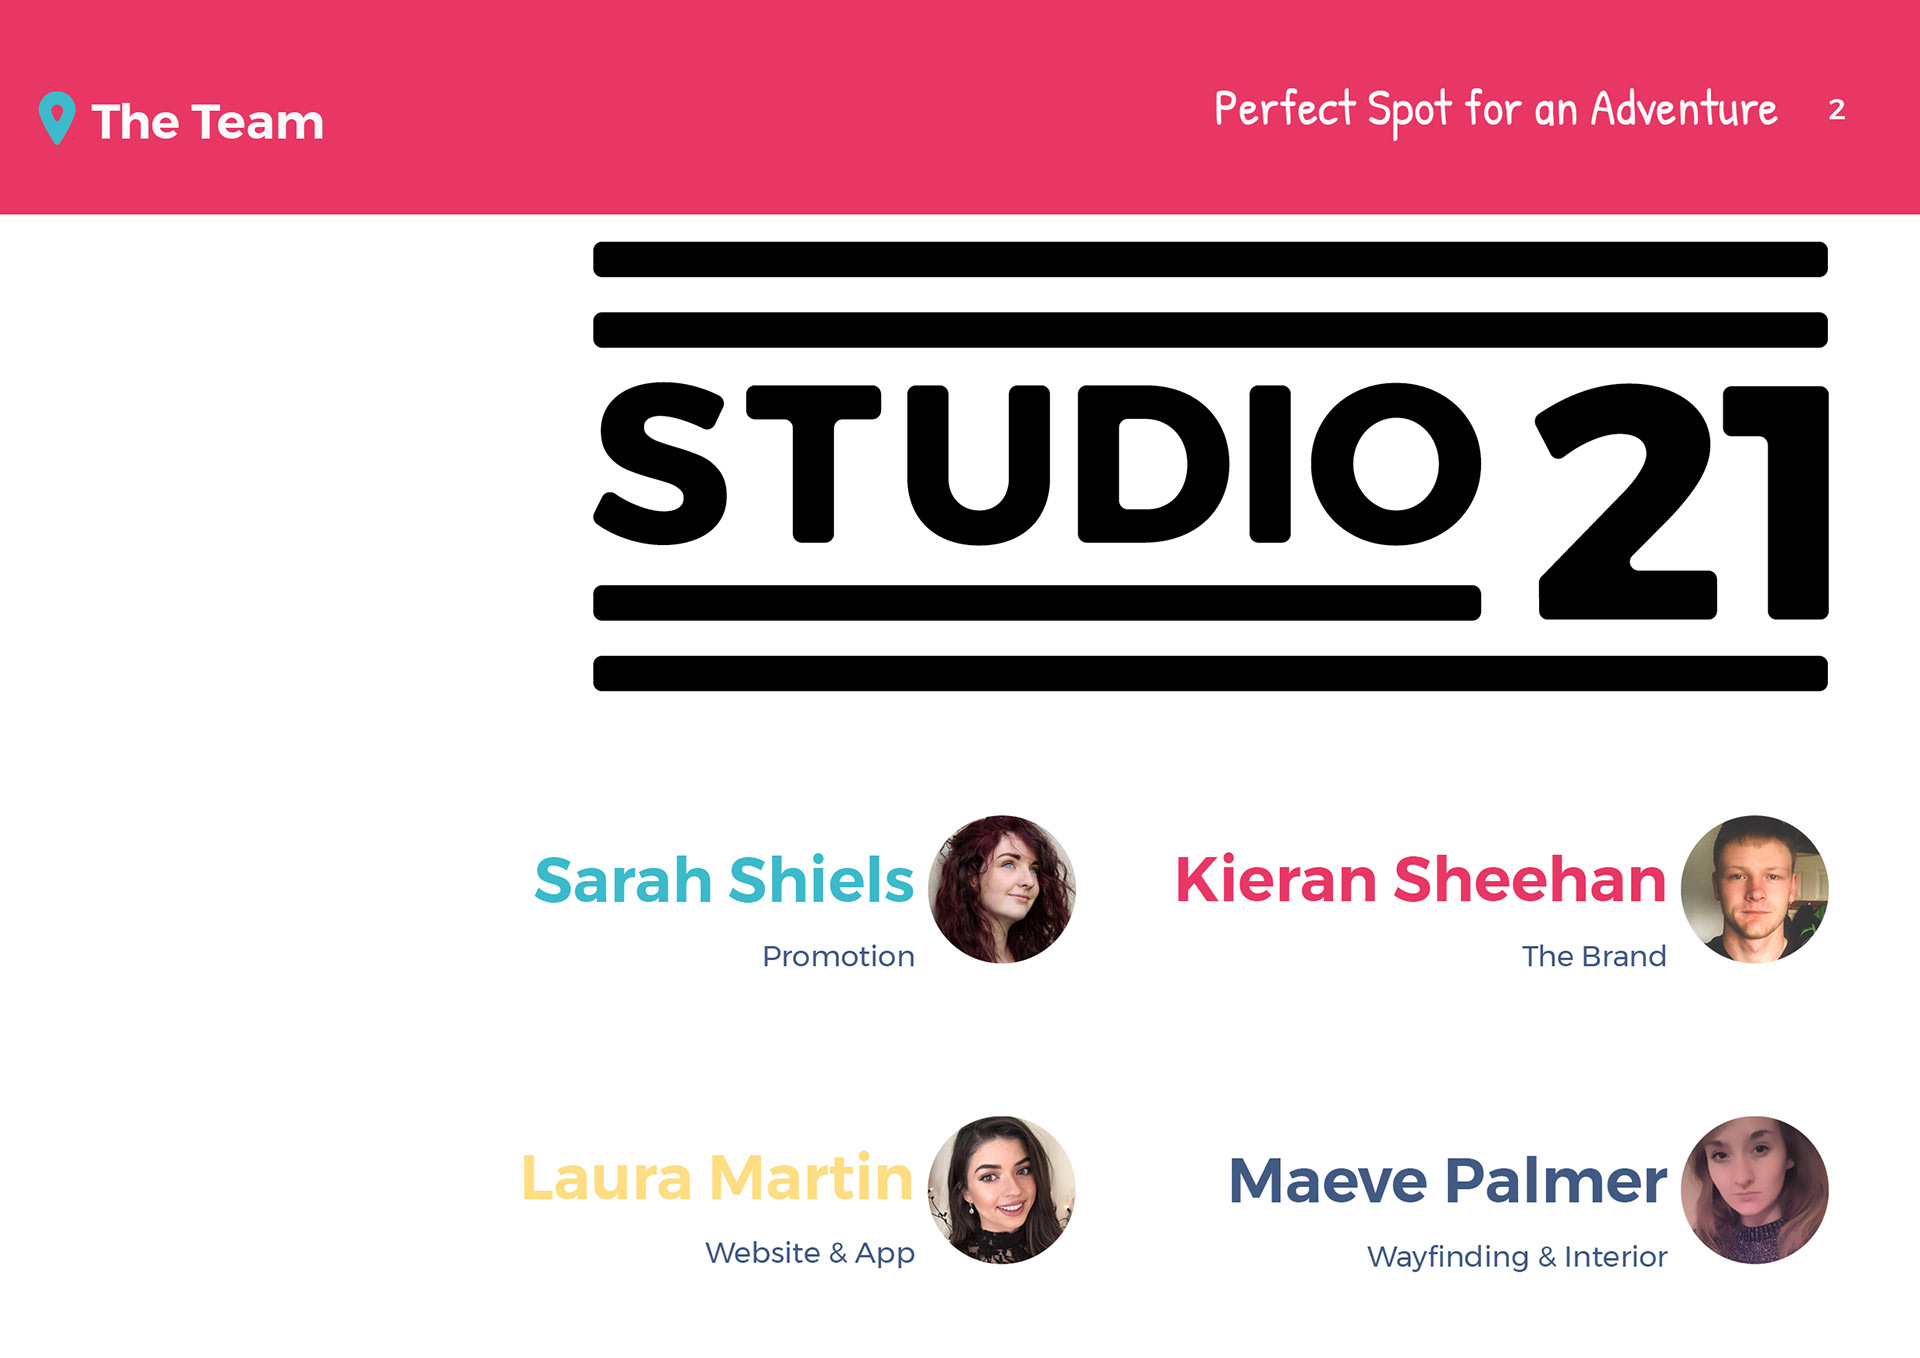
Task: Select 'Wayfinding & Interior' role label
Action: click(1517, 1257)
